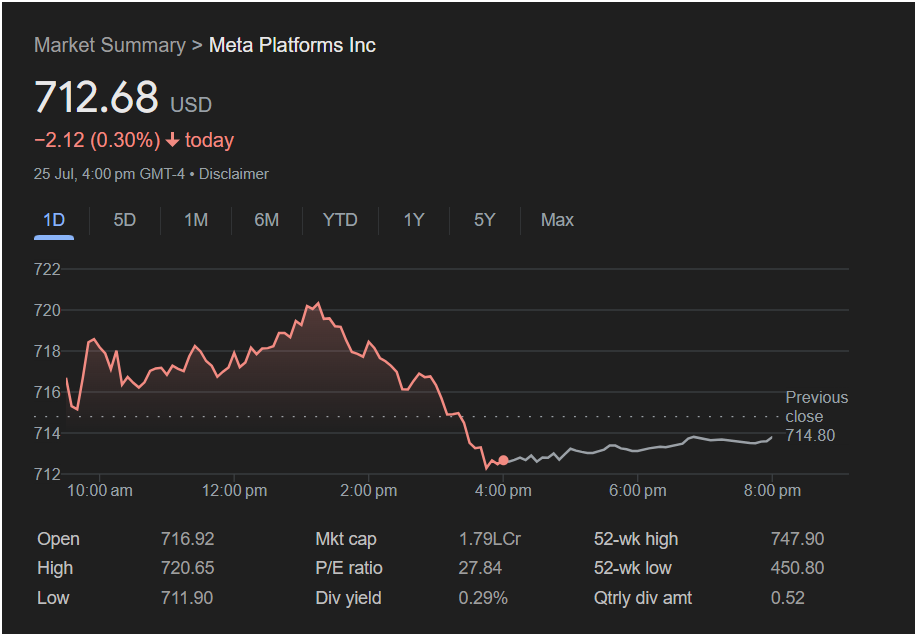The height and width of the screenshot is (636, 917).
Task: Click the red down arrow icon
Action: tap(173, 140)
